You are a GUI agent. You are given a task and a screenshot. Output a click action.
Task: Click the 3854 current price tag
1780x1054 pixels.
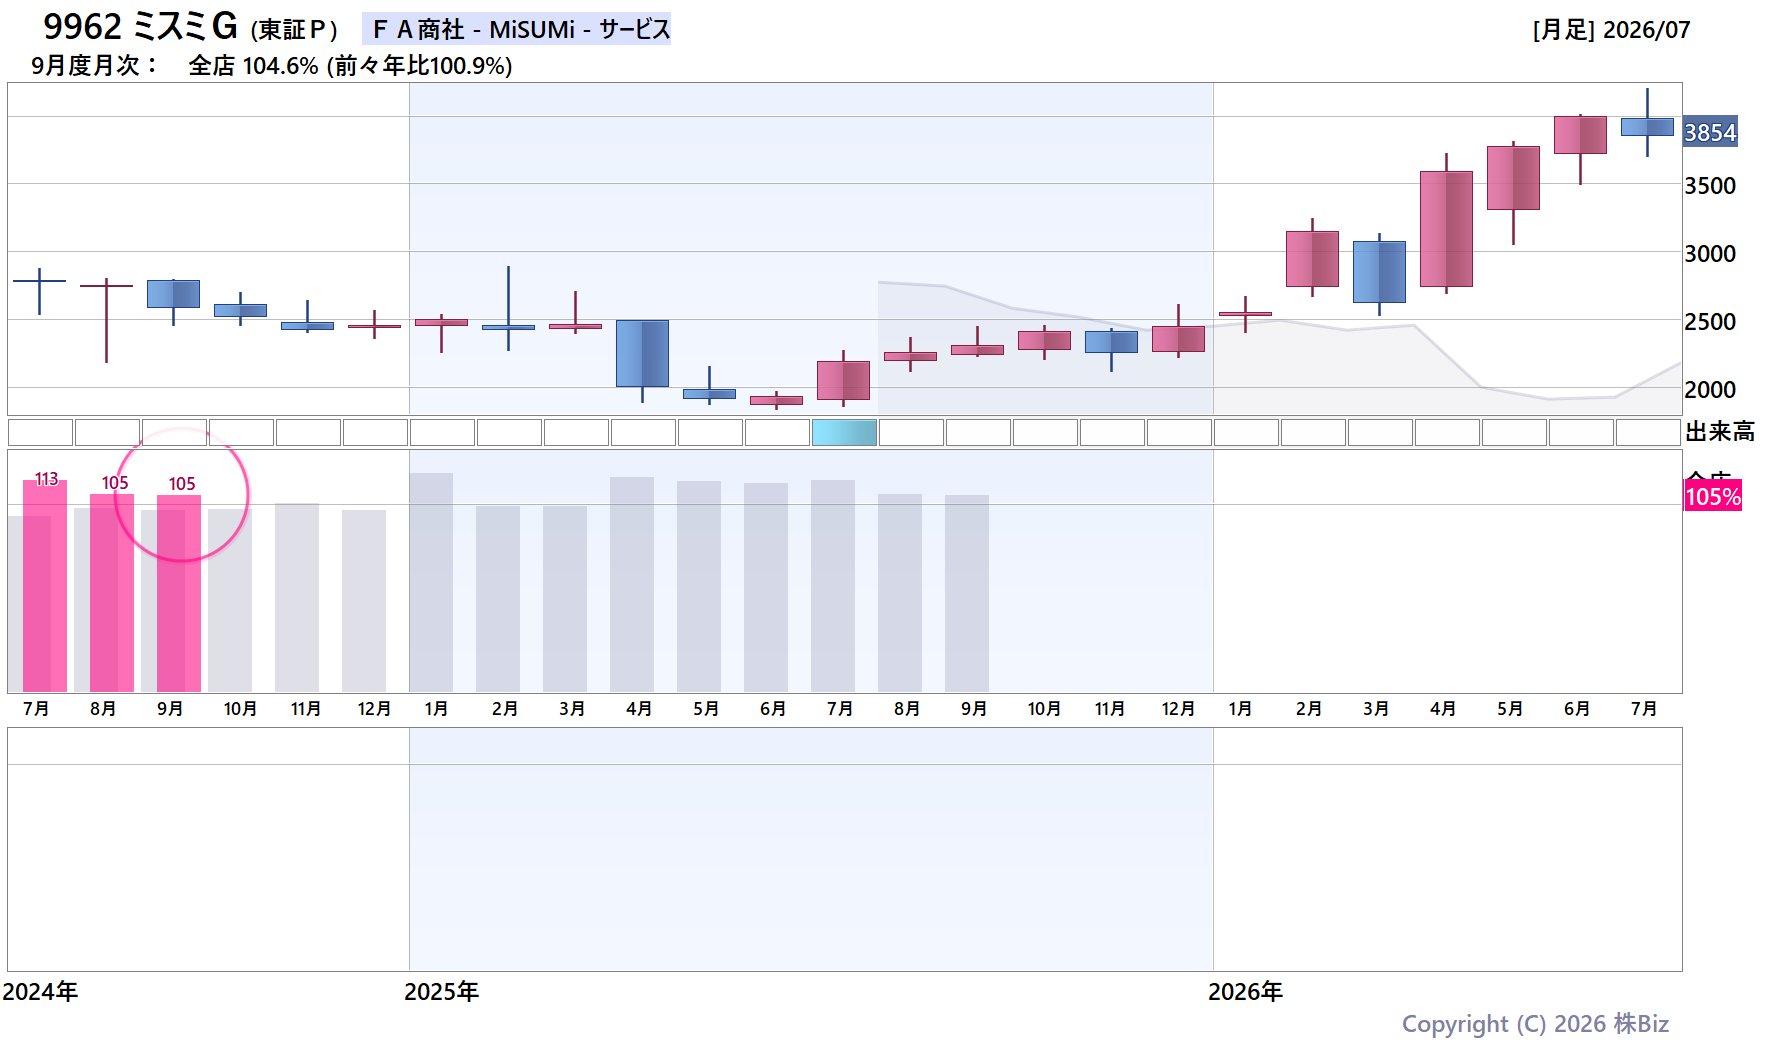click(x=1710, y=132)
